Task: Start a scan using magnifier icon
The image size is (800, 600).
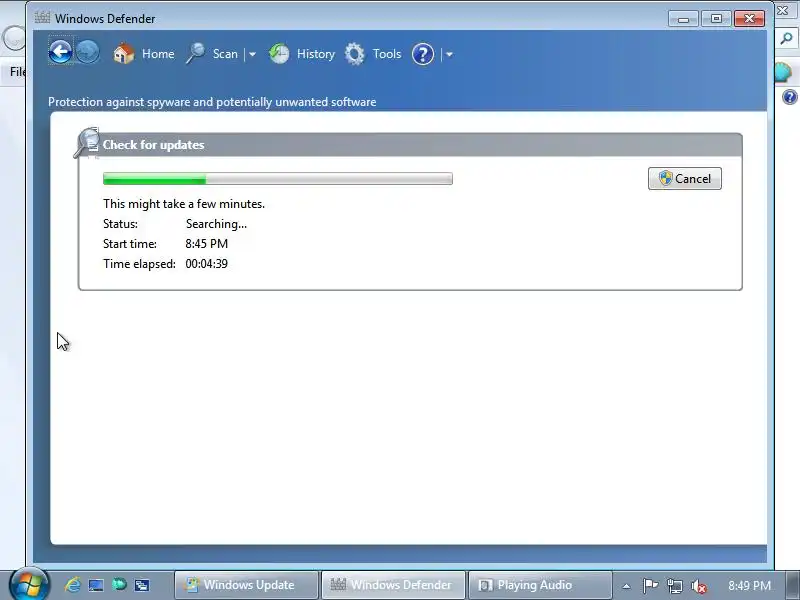Action: 195,54
